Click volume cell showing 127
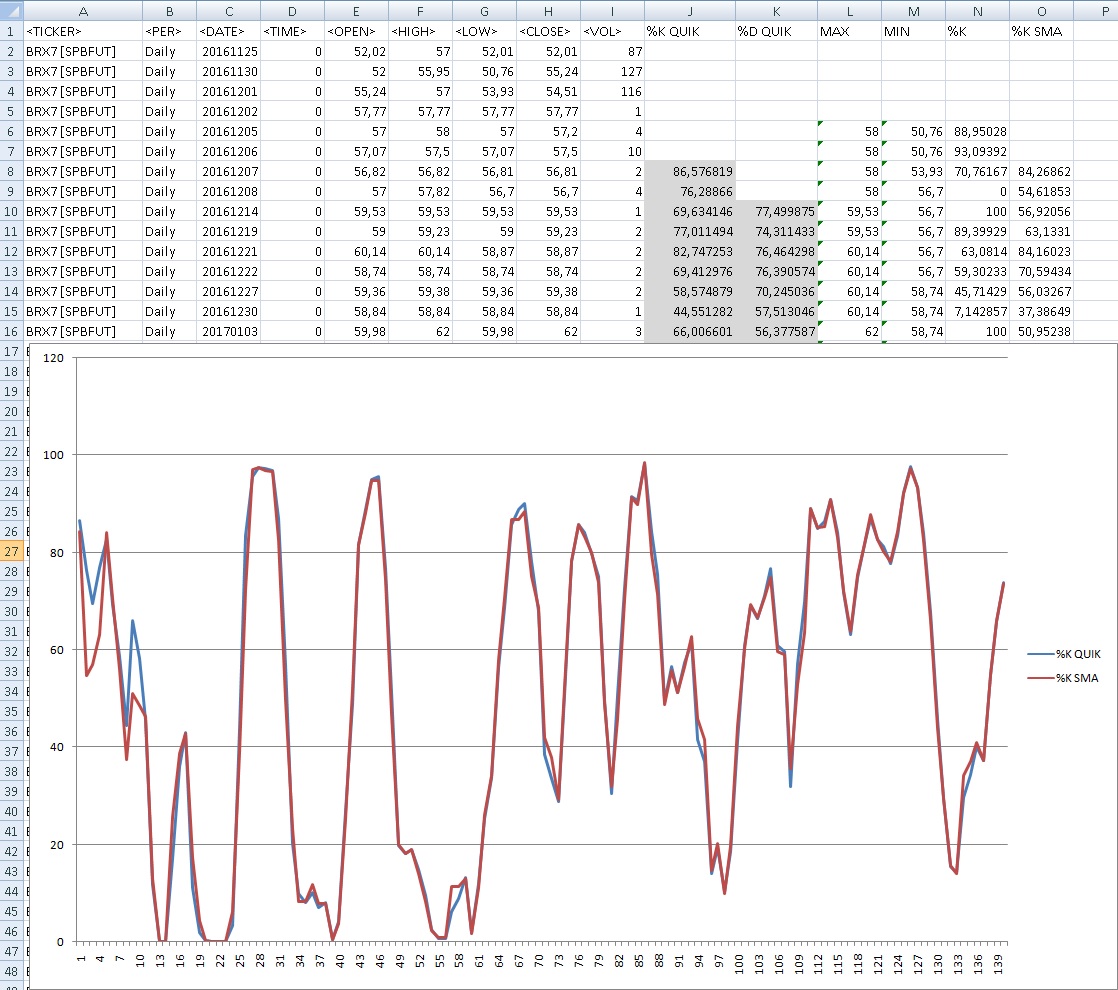 (612, 71)
